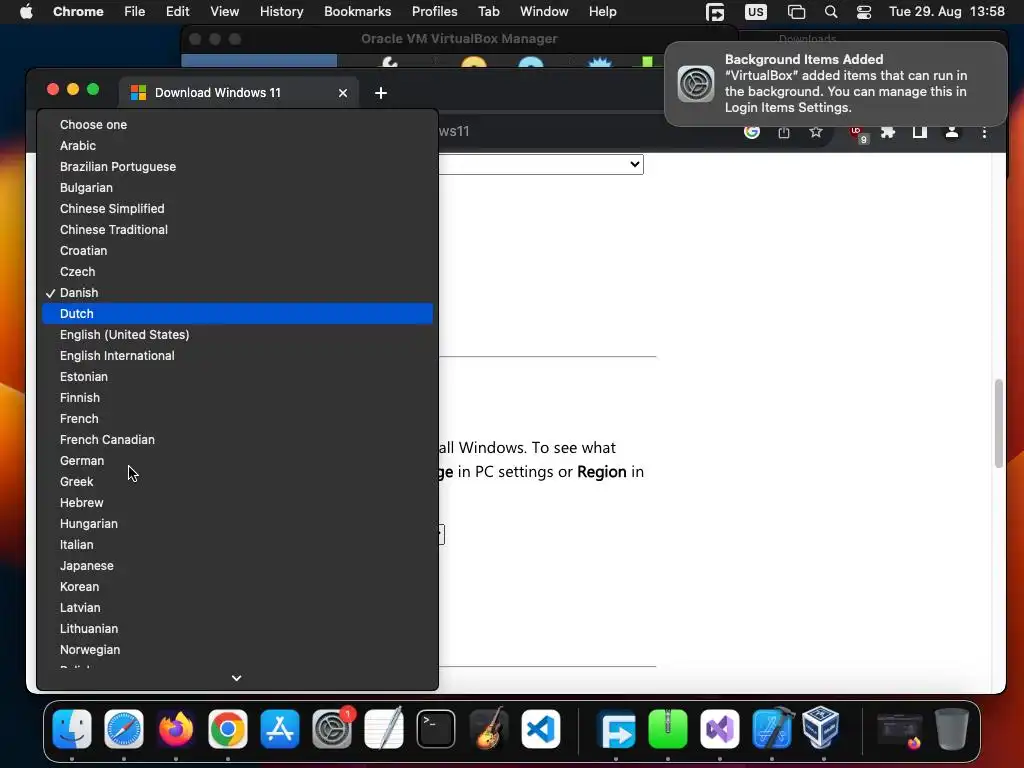Open TextEdit from the Dock
1024x768 pixels.
tap(384, 729)
